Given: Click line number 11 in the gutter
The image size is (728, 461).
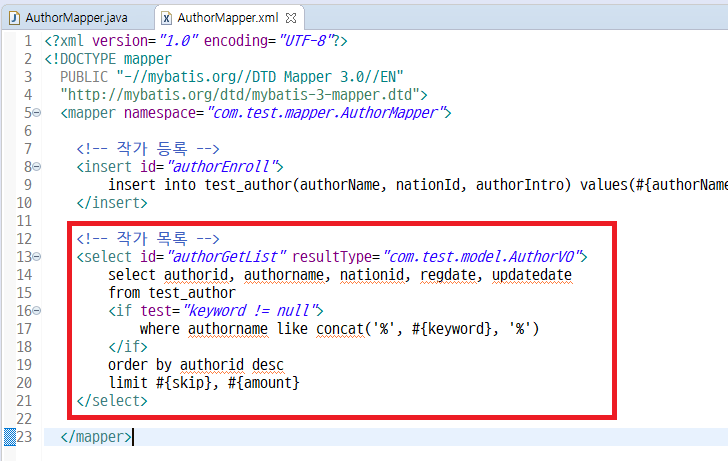Looking at the screenshot, I should click(24, 221).
